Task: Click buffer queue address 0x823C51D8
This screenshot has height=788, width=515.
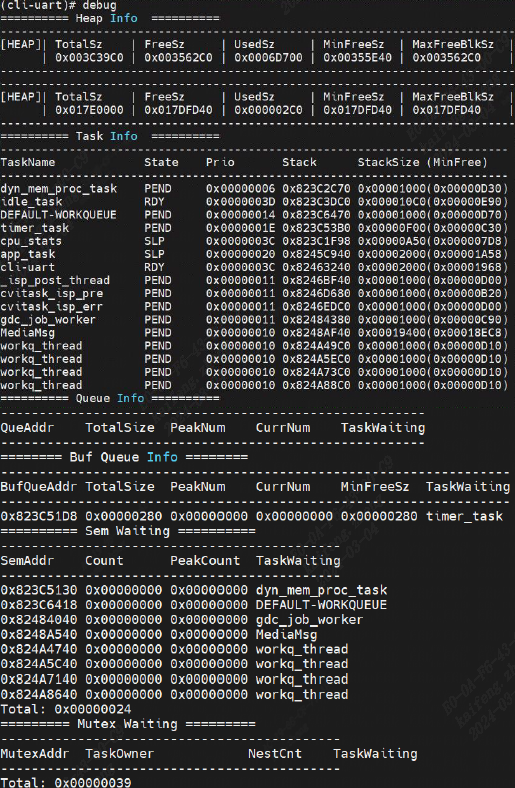Action: tap(39, 516)
